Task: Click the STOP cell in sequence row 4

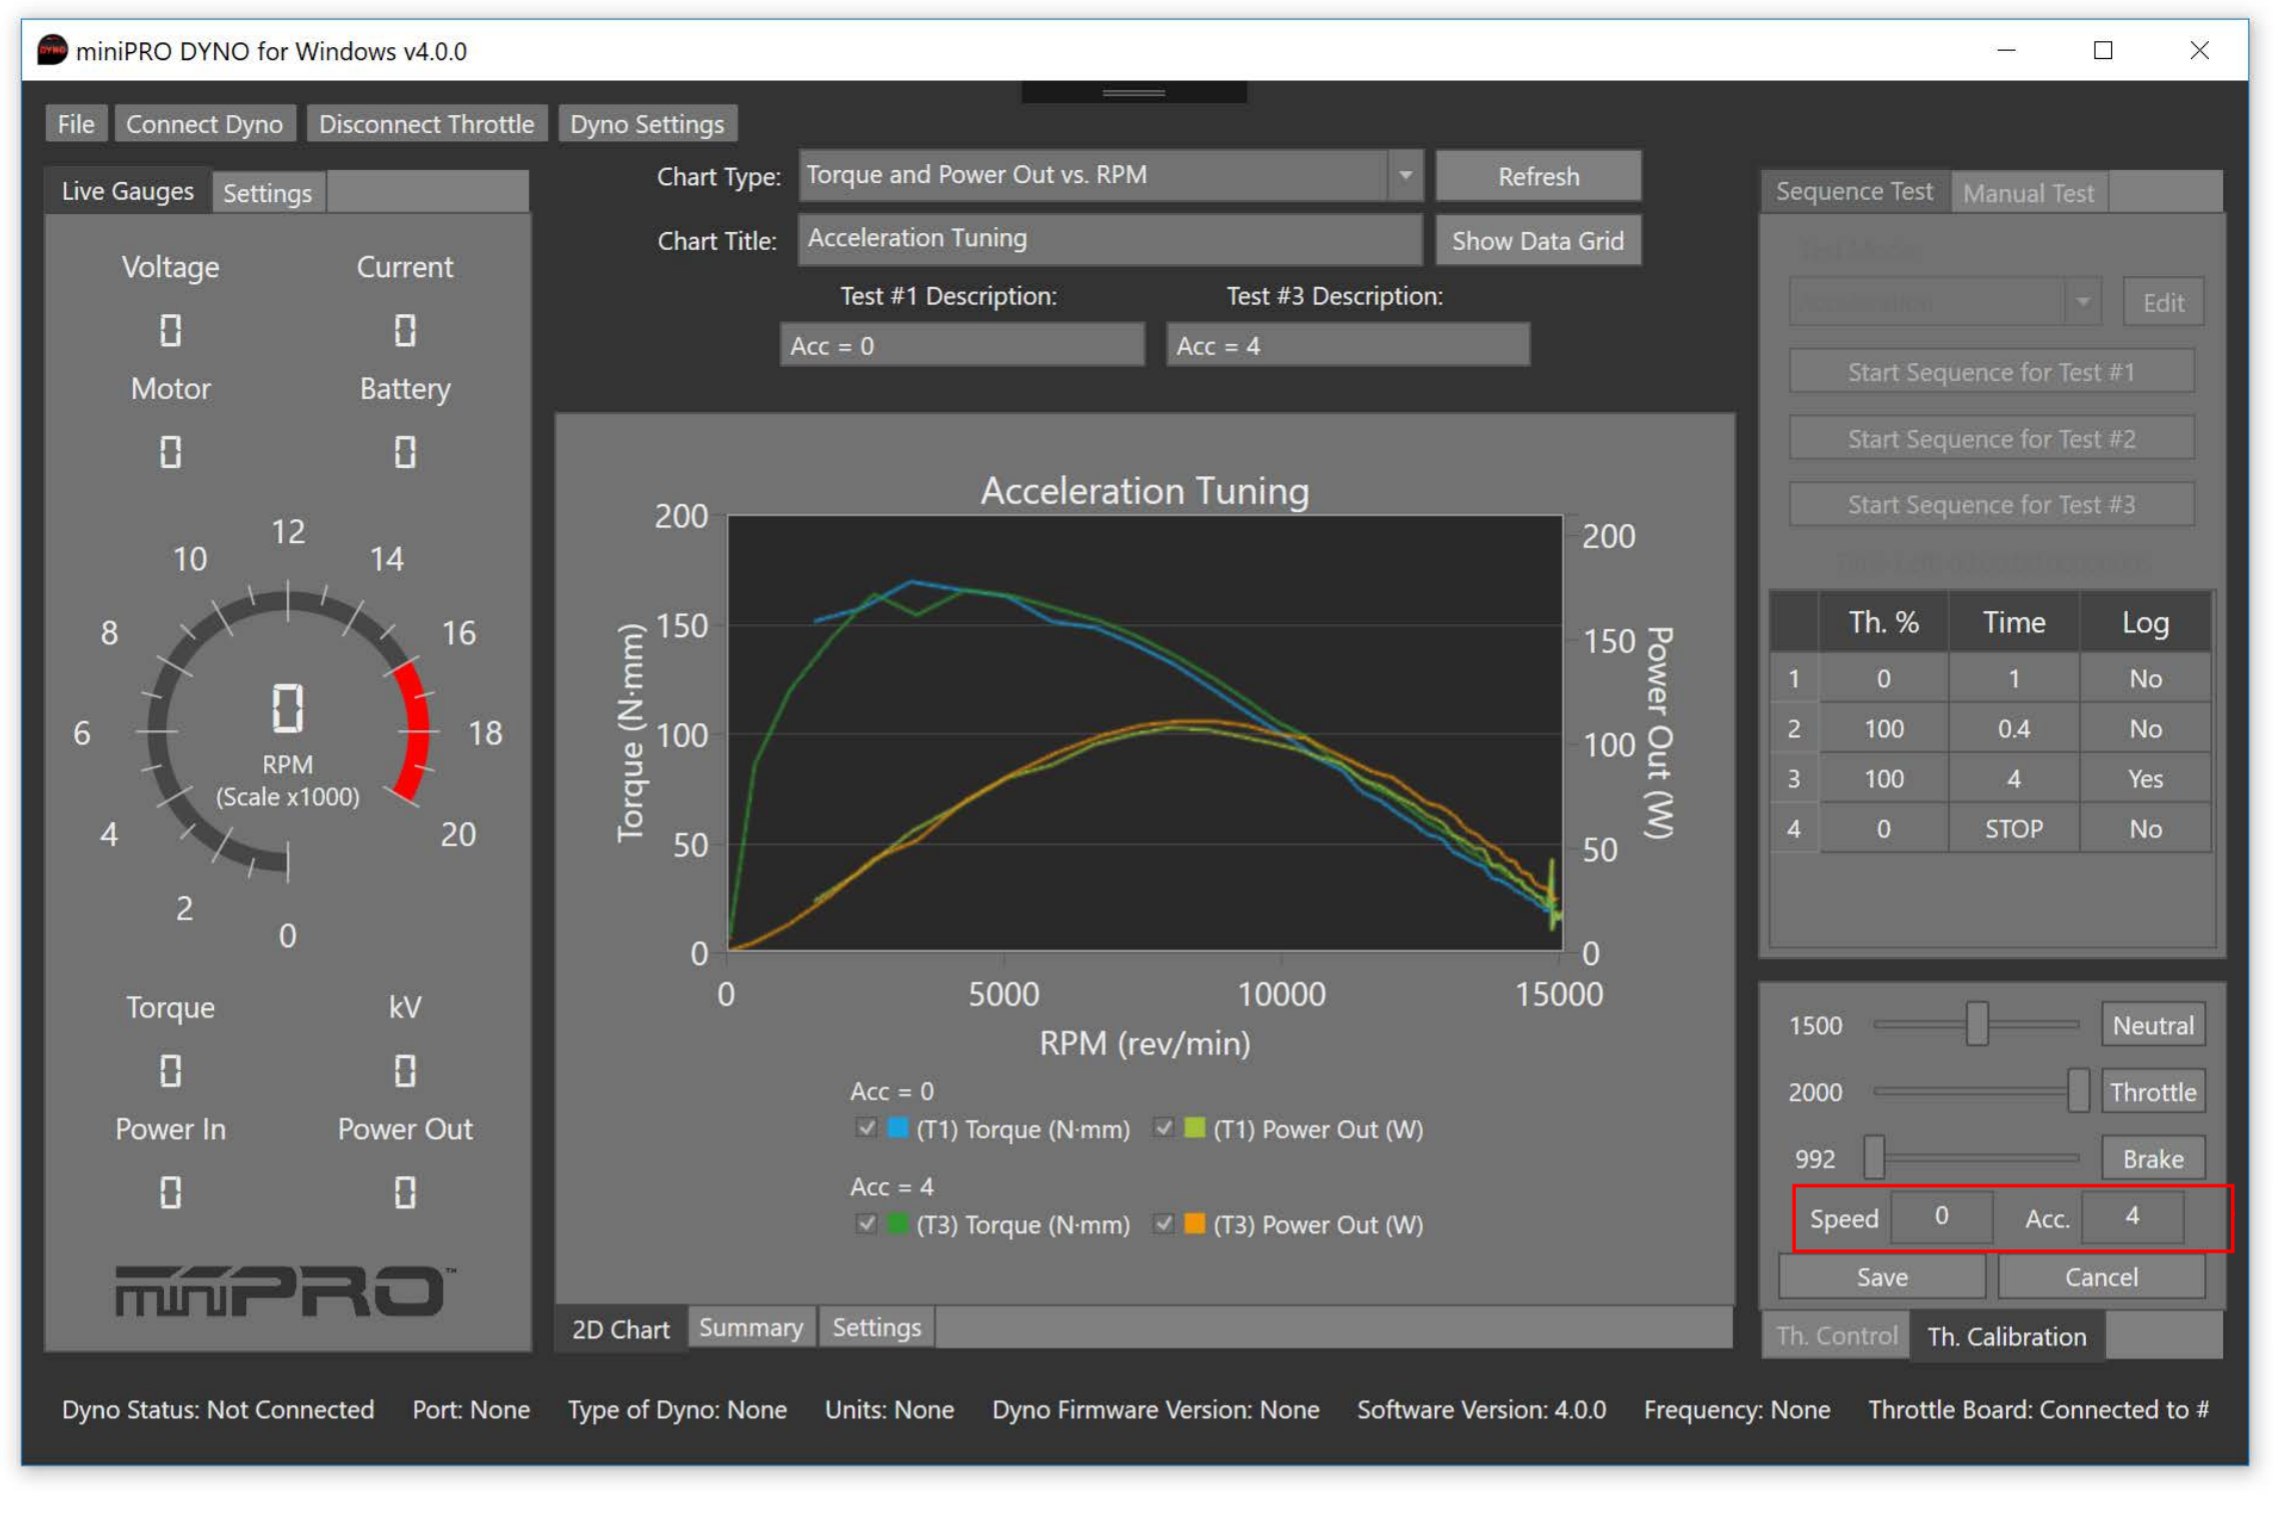Action: click(2013, 829)
